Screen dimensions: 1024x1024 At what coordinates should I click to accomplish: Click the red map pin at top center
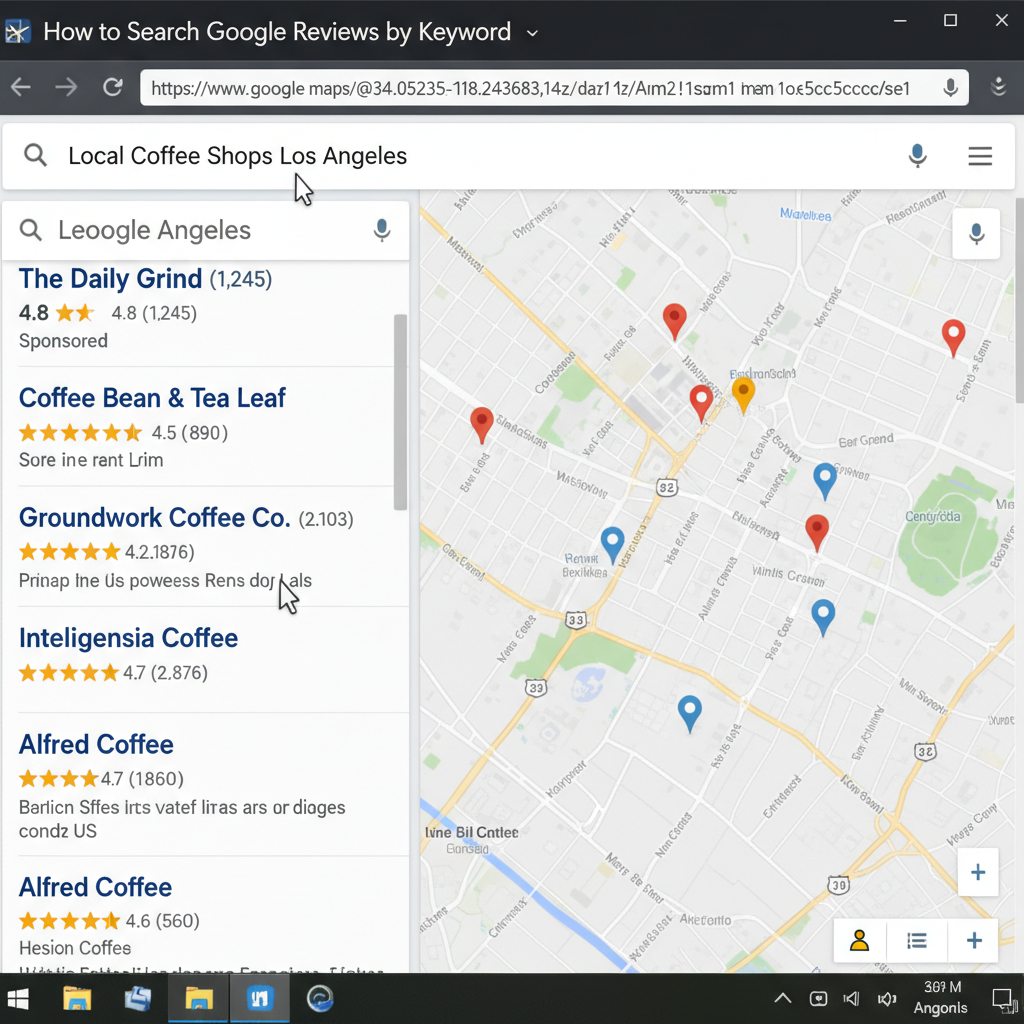tap(675, 321)
